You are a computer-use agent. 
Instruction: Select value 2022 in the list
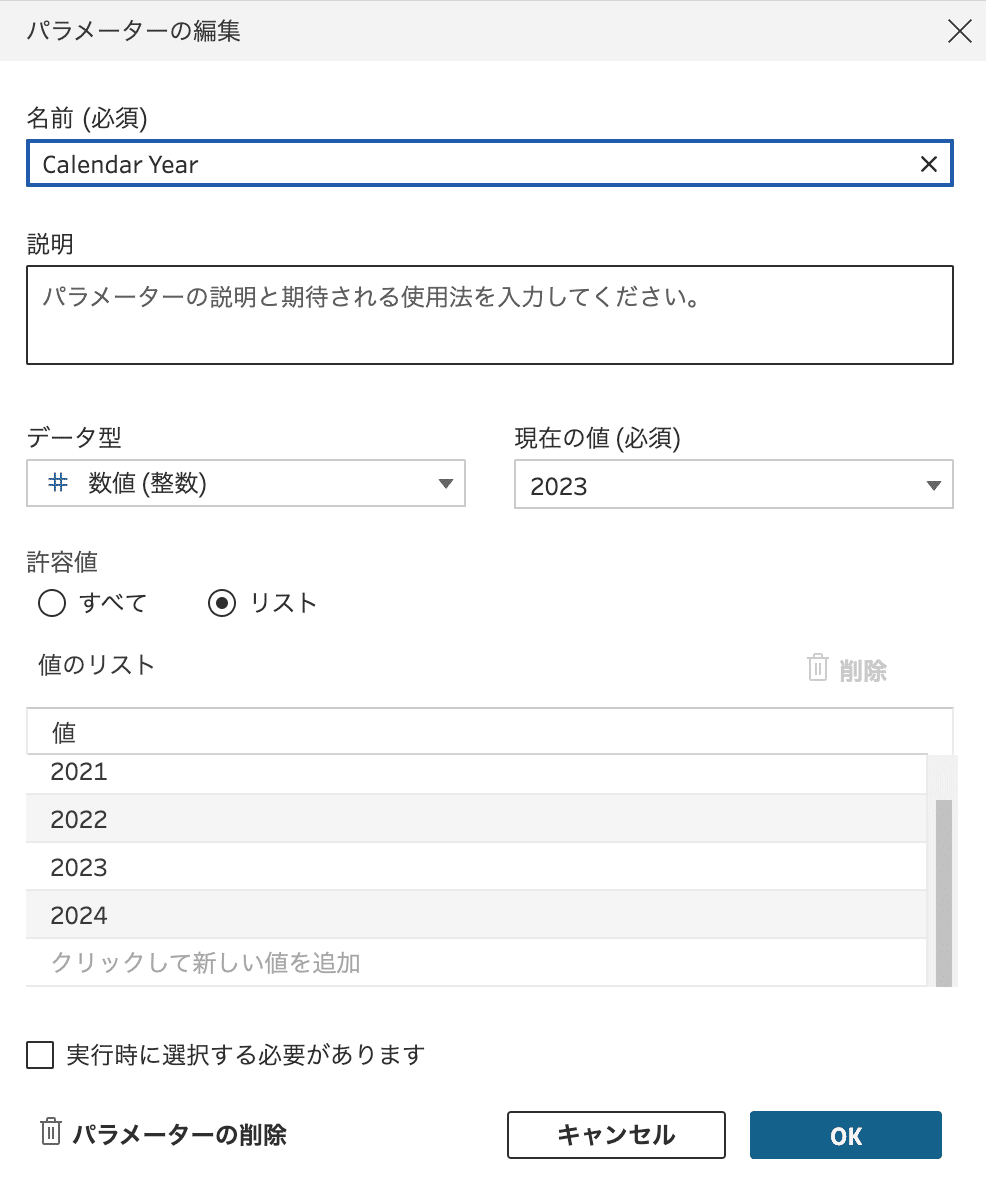point(476,819)
